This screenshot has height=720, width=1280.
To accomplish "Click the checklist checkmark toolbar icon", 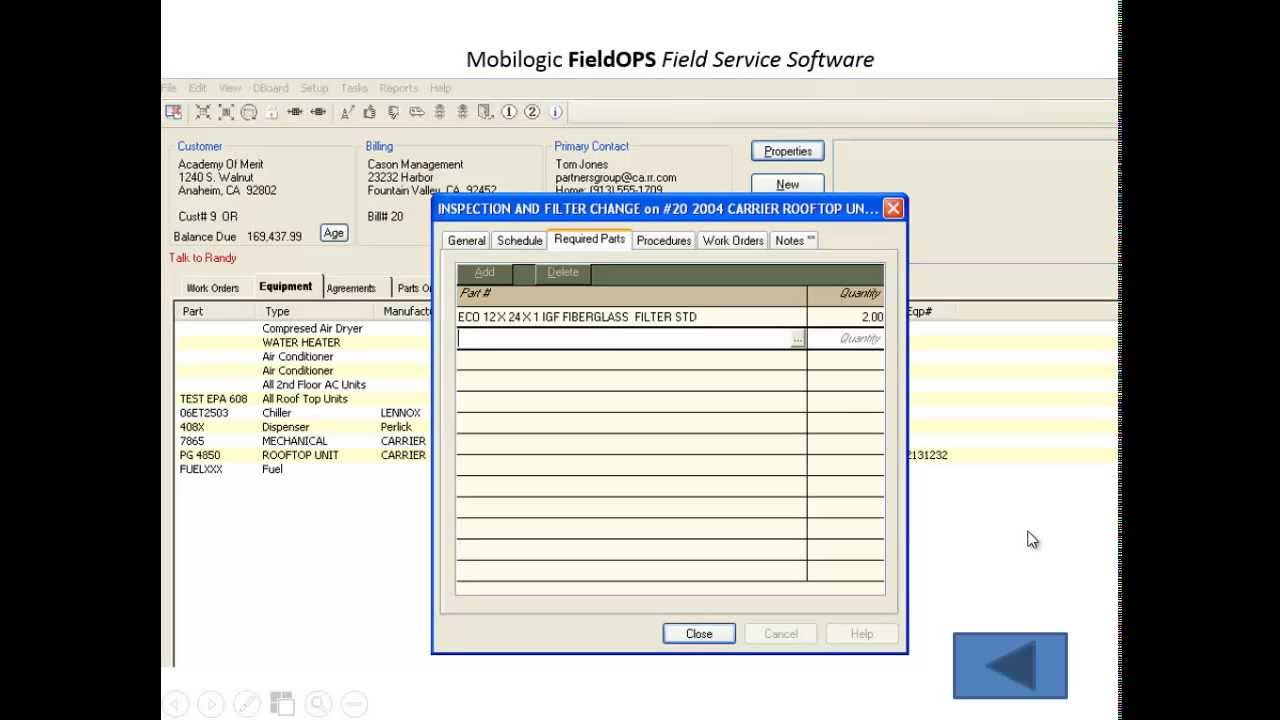I will pos(393,112).
